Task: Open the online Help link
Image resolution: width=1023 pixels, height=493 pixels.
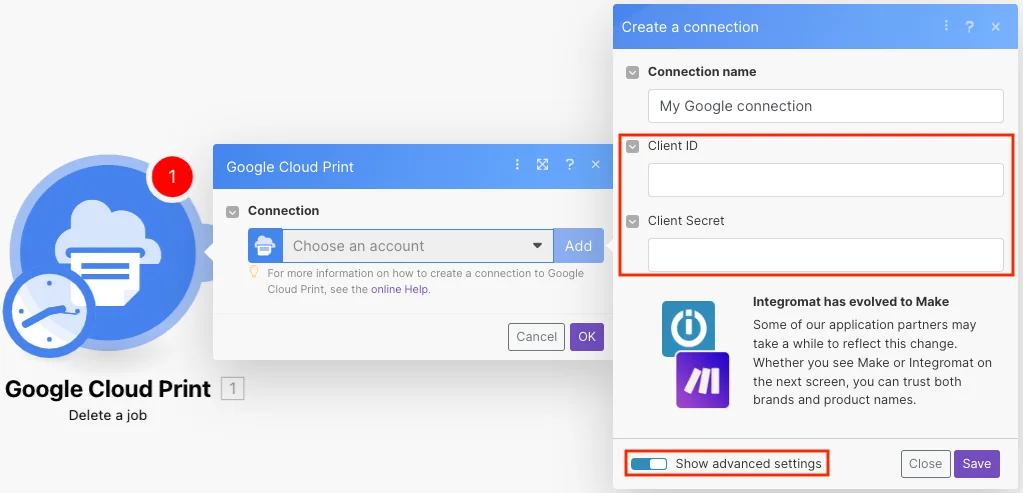Action: 399,289
